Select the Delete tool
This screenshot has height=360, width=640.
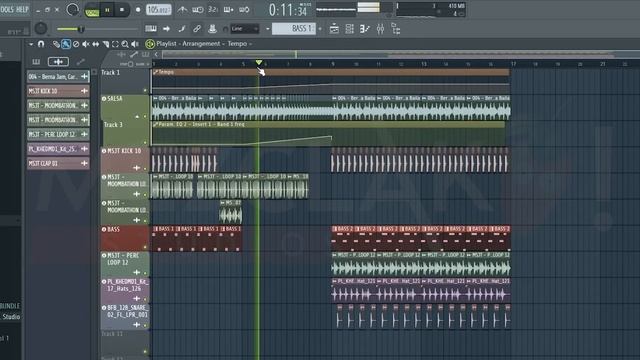[76, 44]
